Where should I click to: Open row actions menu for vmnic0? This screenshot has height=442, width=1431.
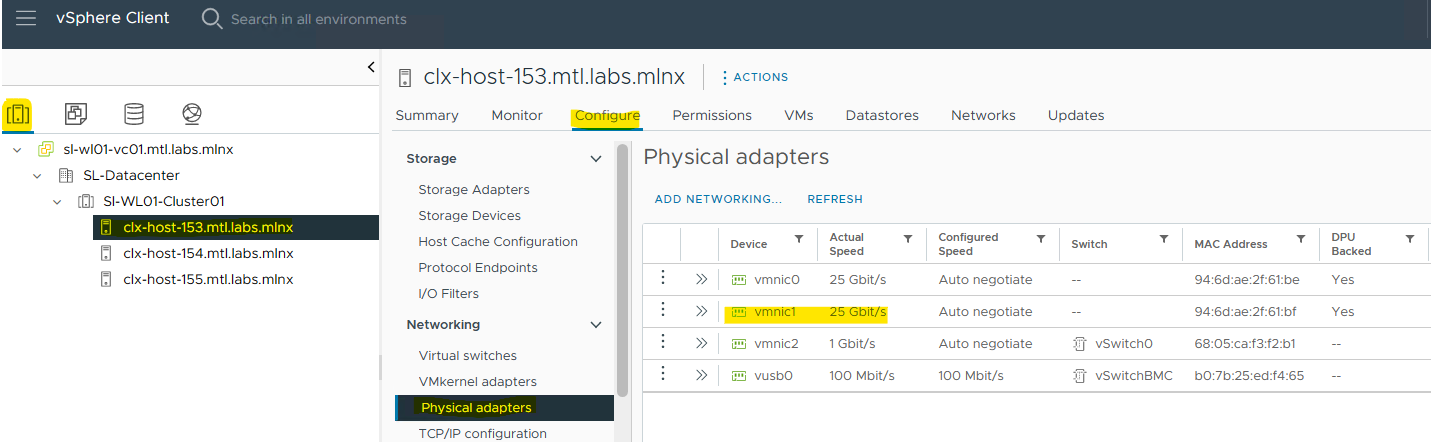662,279
